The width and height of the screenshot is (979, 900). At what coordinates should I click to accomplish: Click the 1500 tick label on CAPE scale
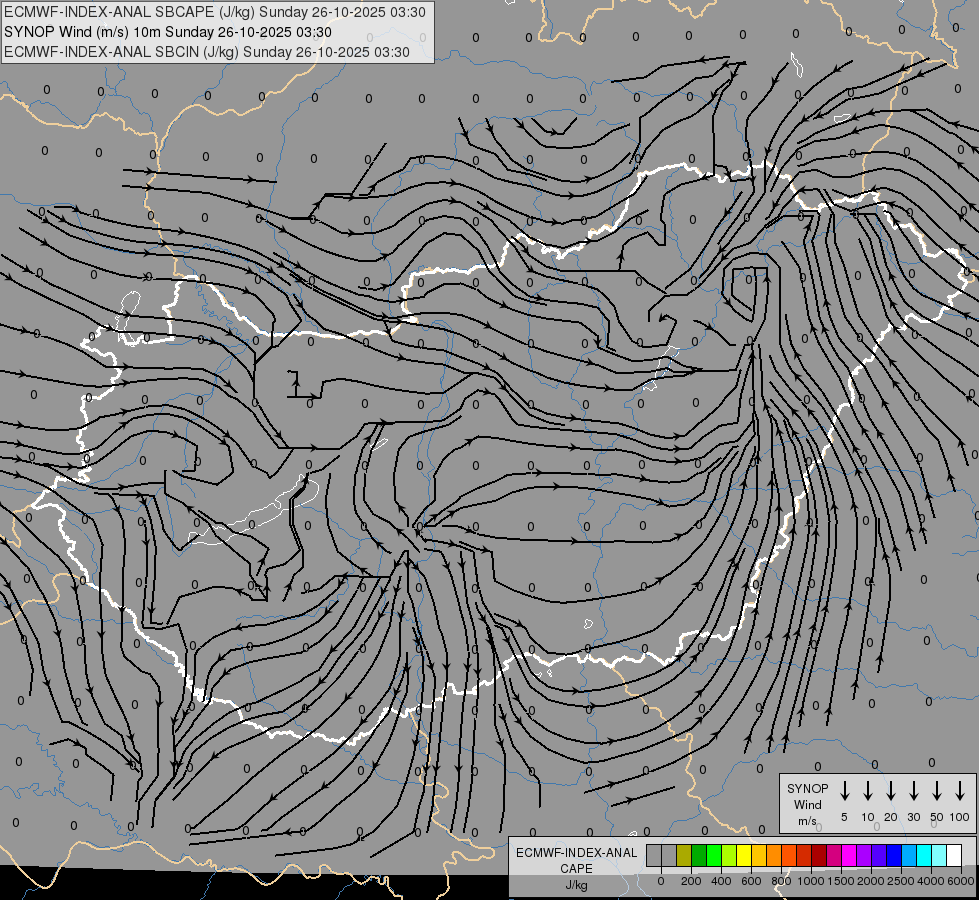coord(841,881)
